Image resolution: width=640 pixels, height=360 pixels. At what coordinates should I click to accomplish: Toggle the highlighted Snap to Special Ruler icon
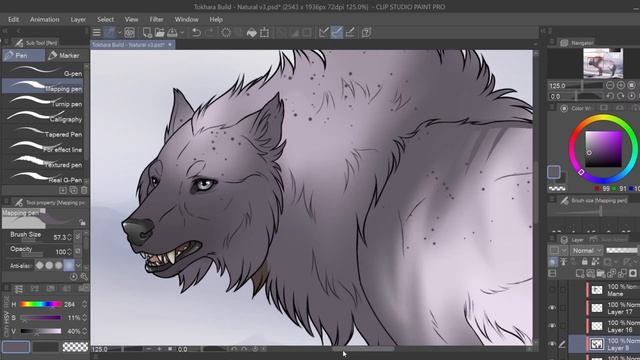[x=337, y=33]
